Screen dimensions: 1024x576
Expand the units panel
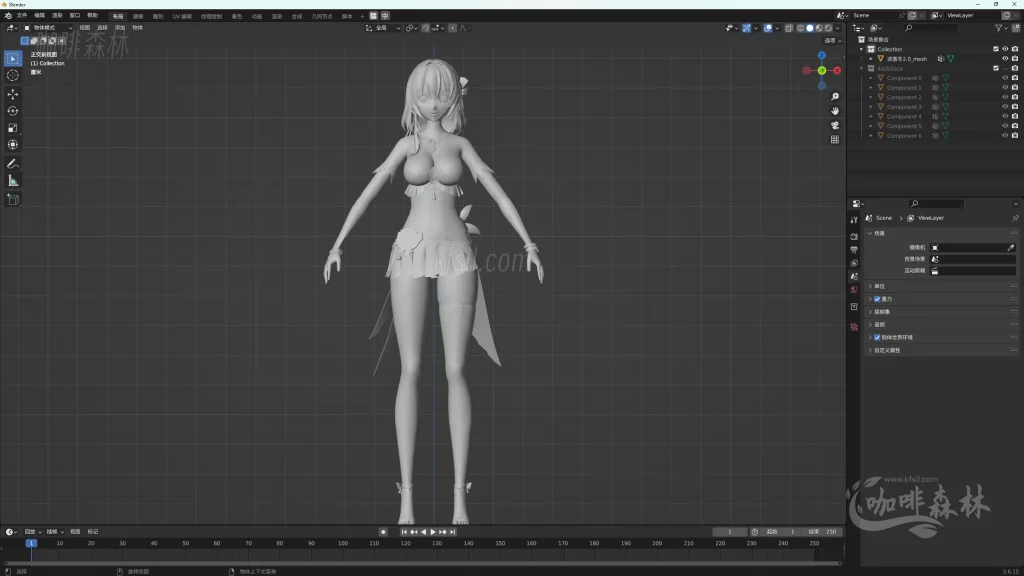click(940, 286)
